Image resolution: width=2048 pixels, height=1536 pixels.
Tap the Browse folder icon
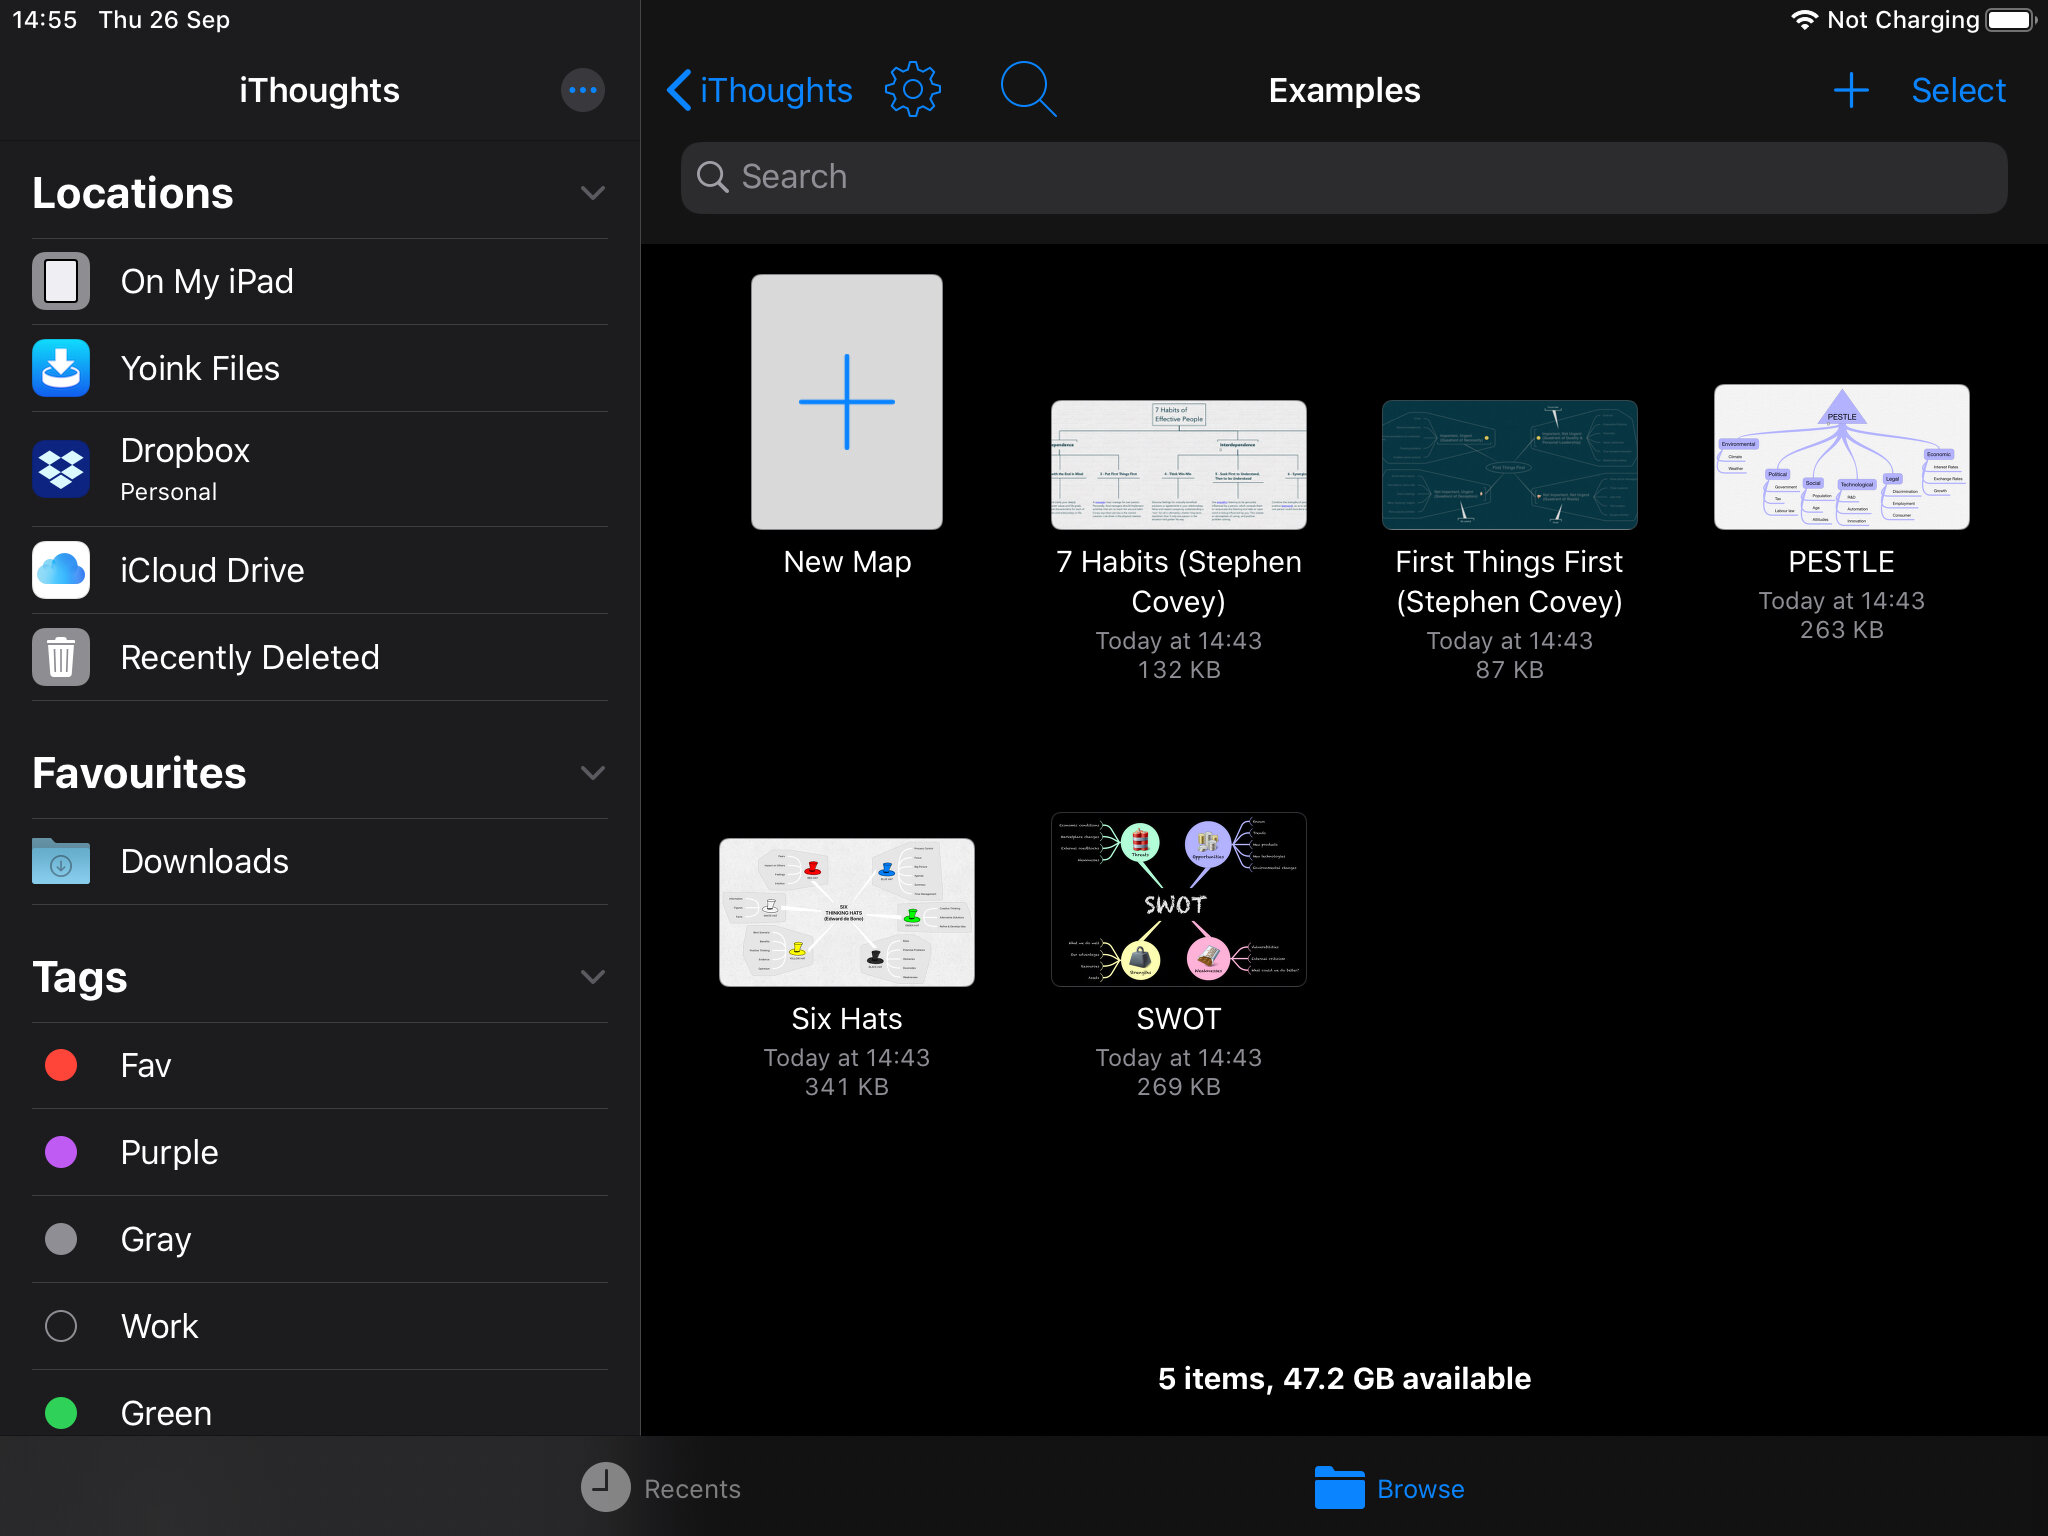(1339, 1487)
